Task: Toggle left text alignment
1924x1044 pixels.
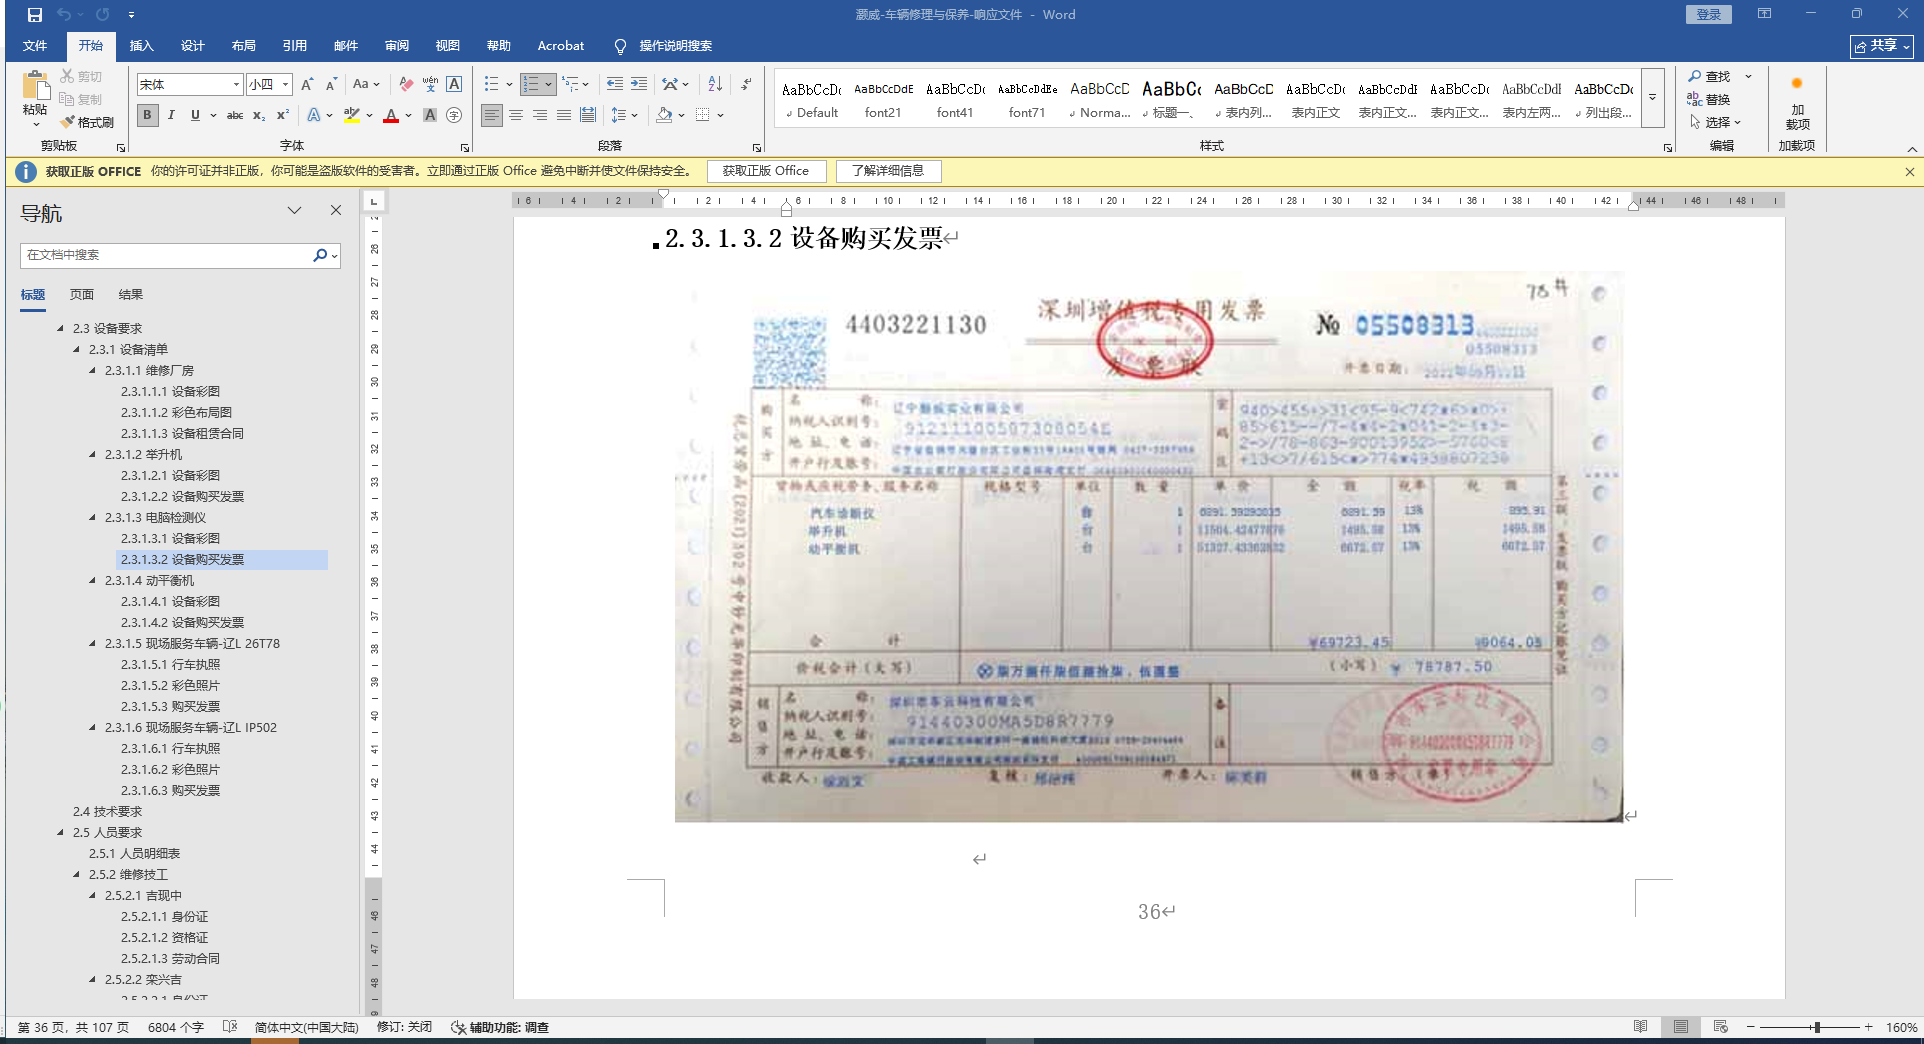Action: point(492,116)
